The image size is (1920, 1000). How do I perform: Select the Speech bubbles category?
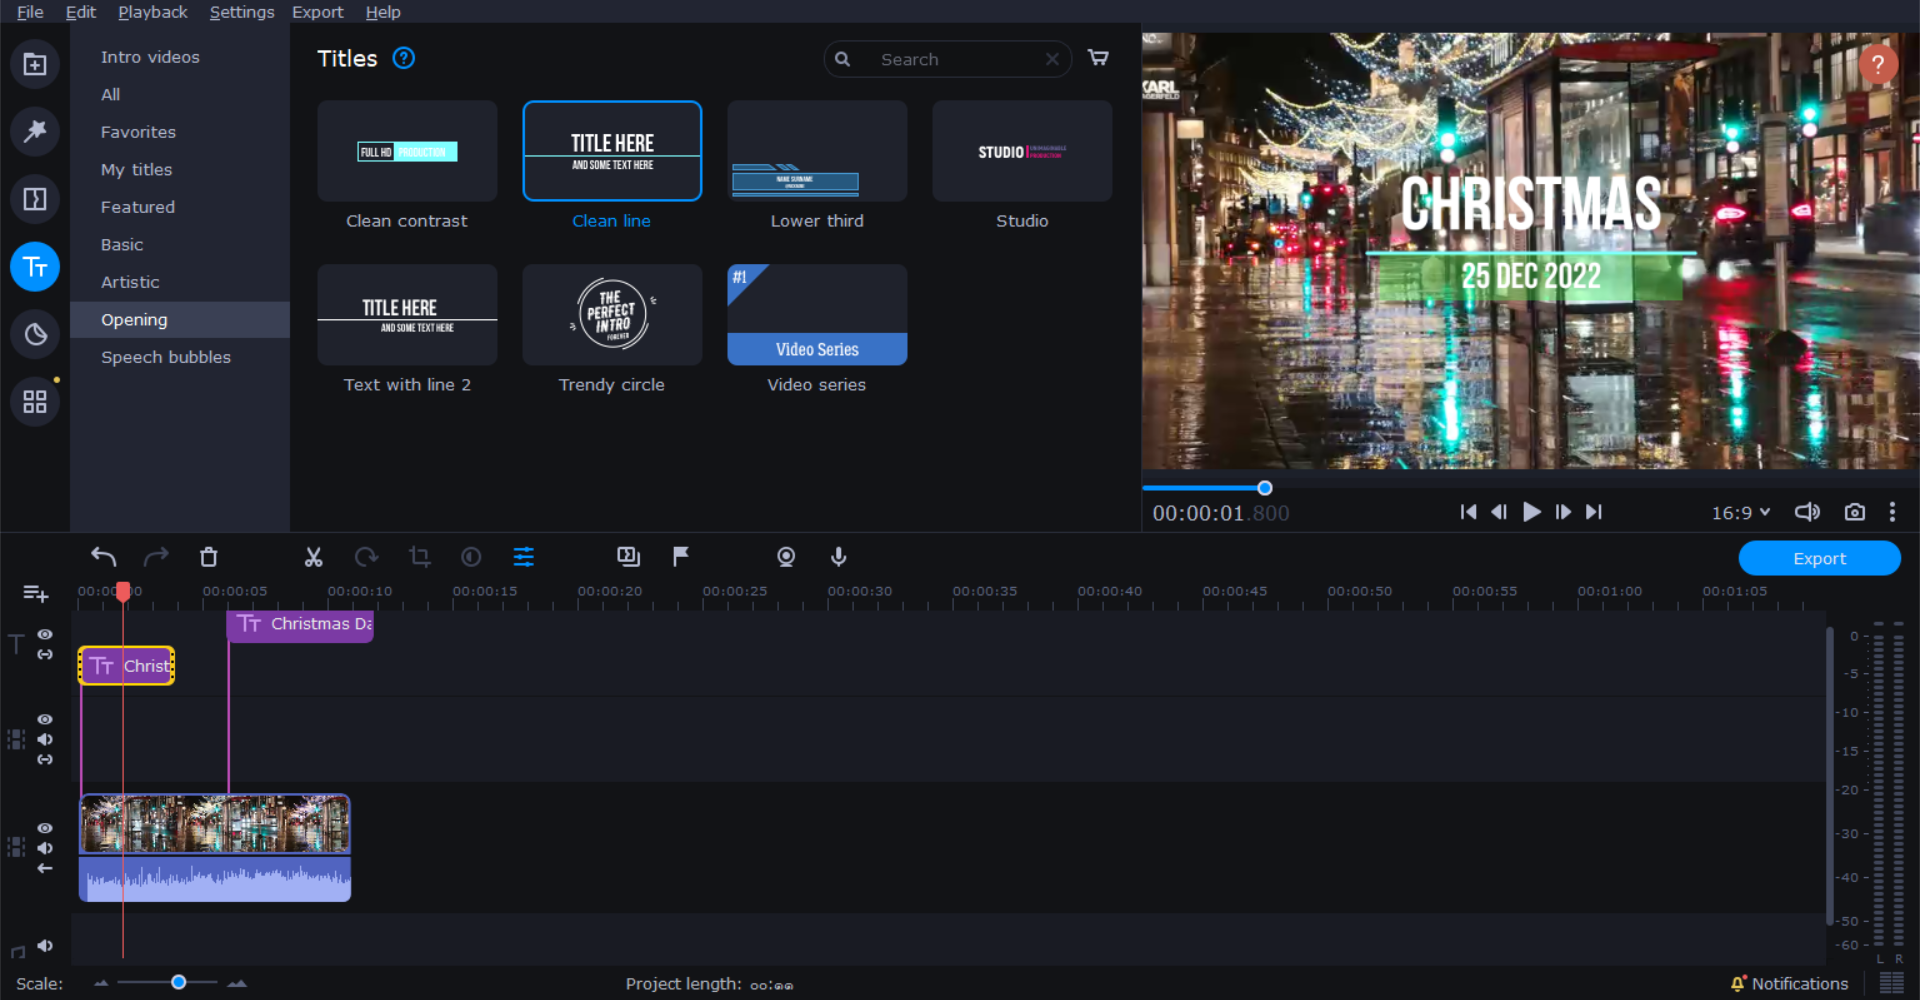166,357
